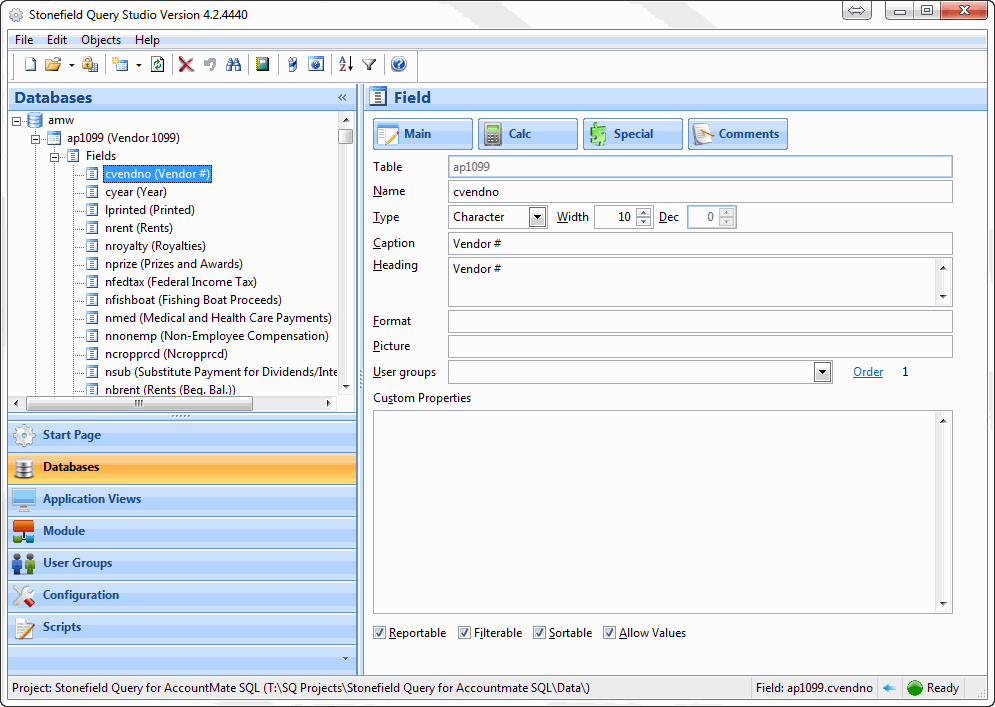995x707 pixels.
Task: Open the Sort A-Z tool
Action: 344,64
